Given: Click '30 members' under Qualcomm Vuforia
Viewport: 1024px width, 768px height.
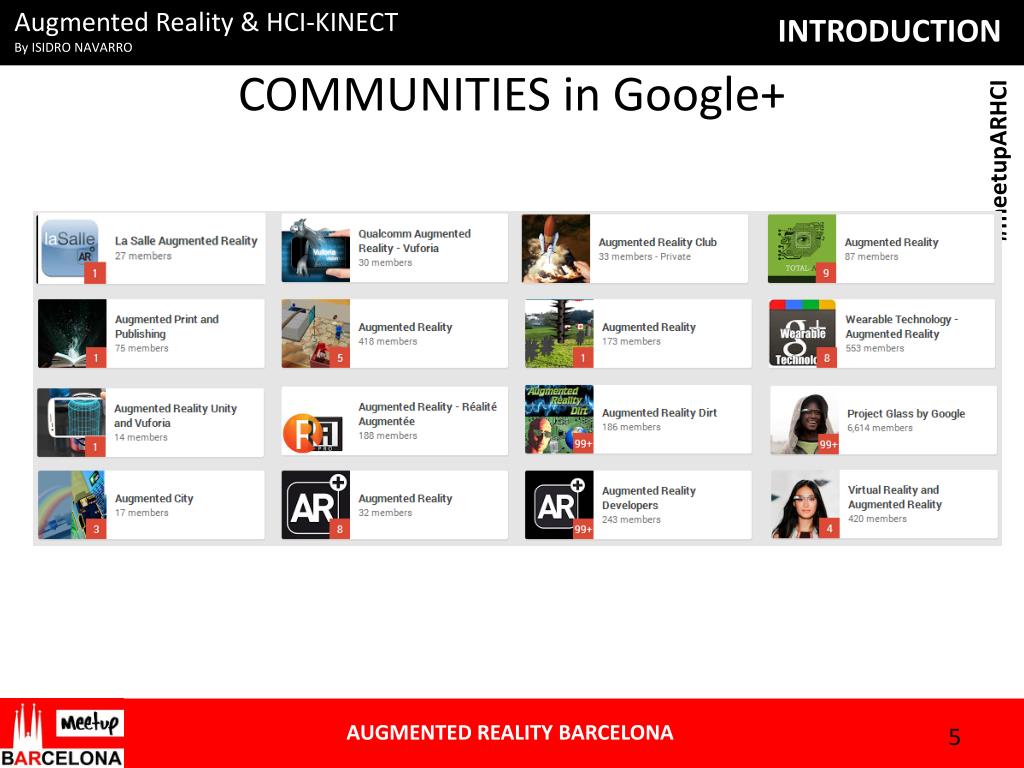Looking at the screenshot, I should 385,263.
